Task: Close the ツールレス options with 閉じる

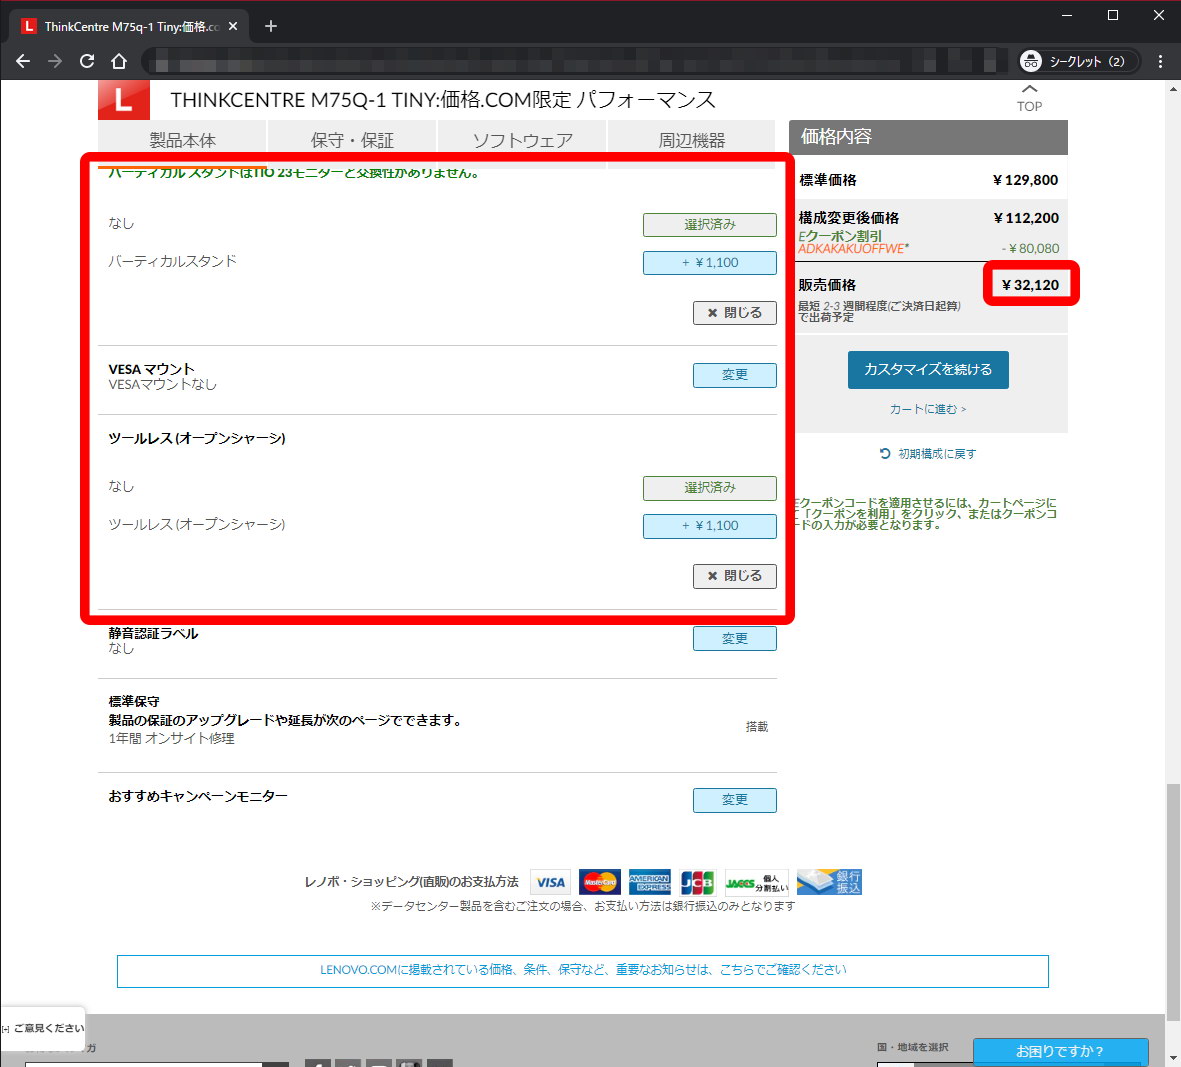Action: click(x=734, y=576)
